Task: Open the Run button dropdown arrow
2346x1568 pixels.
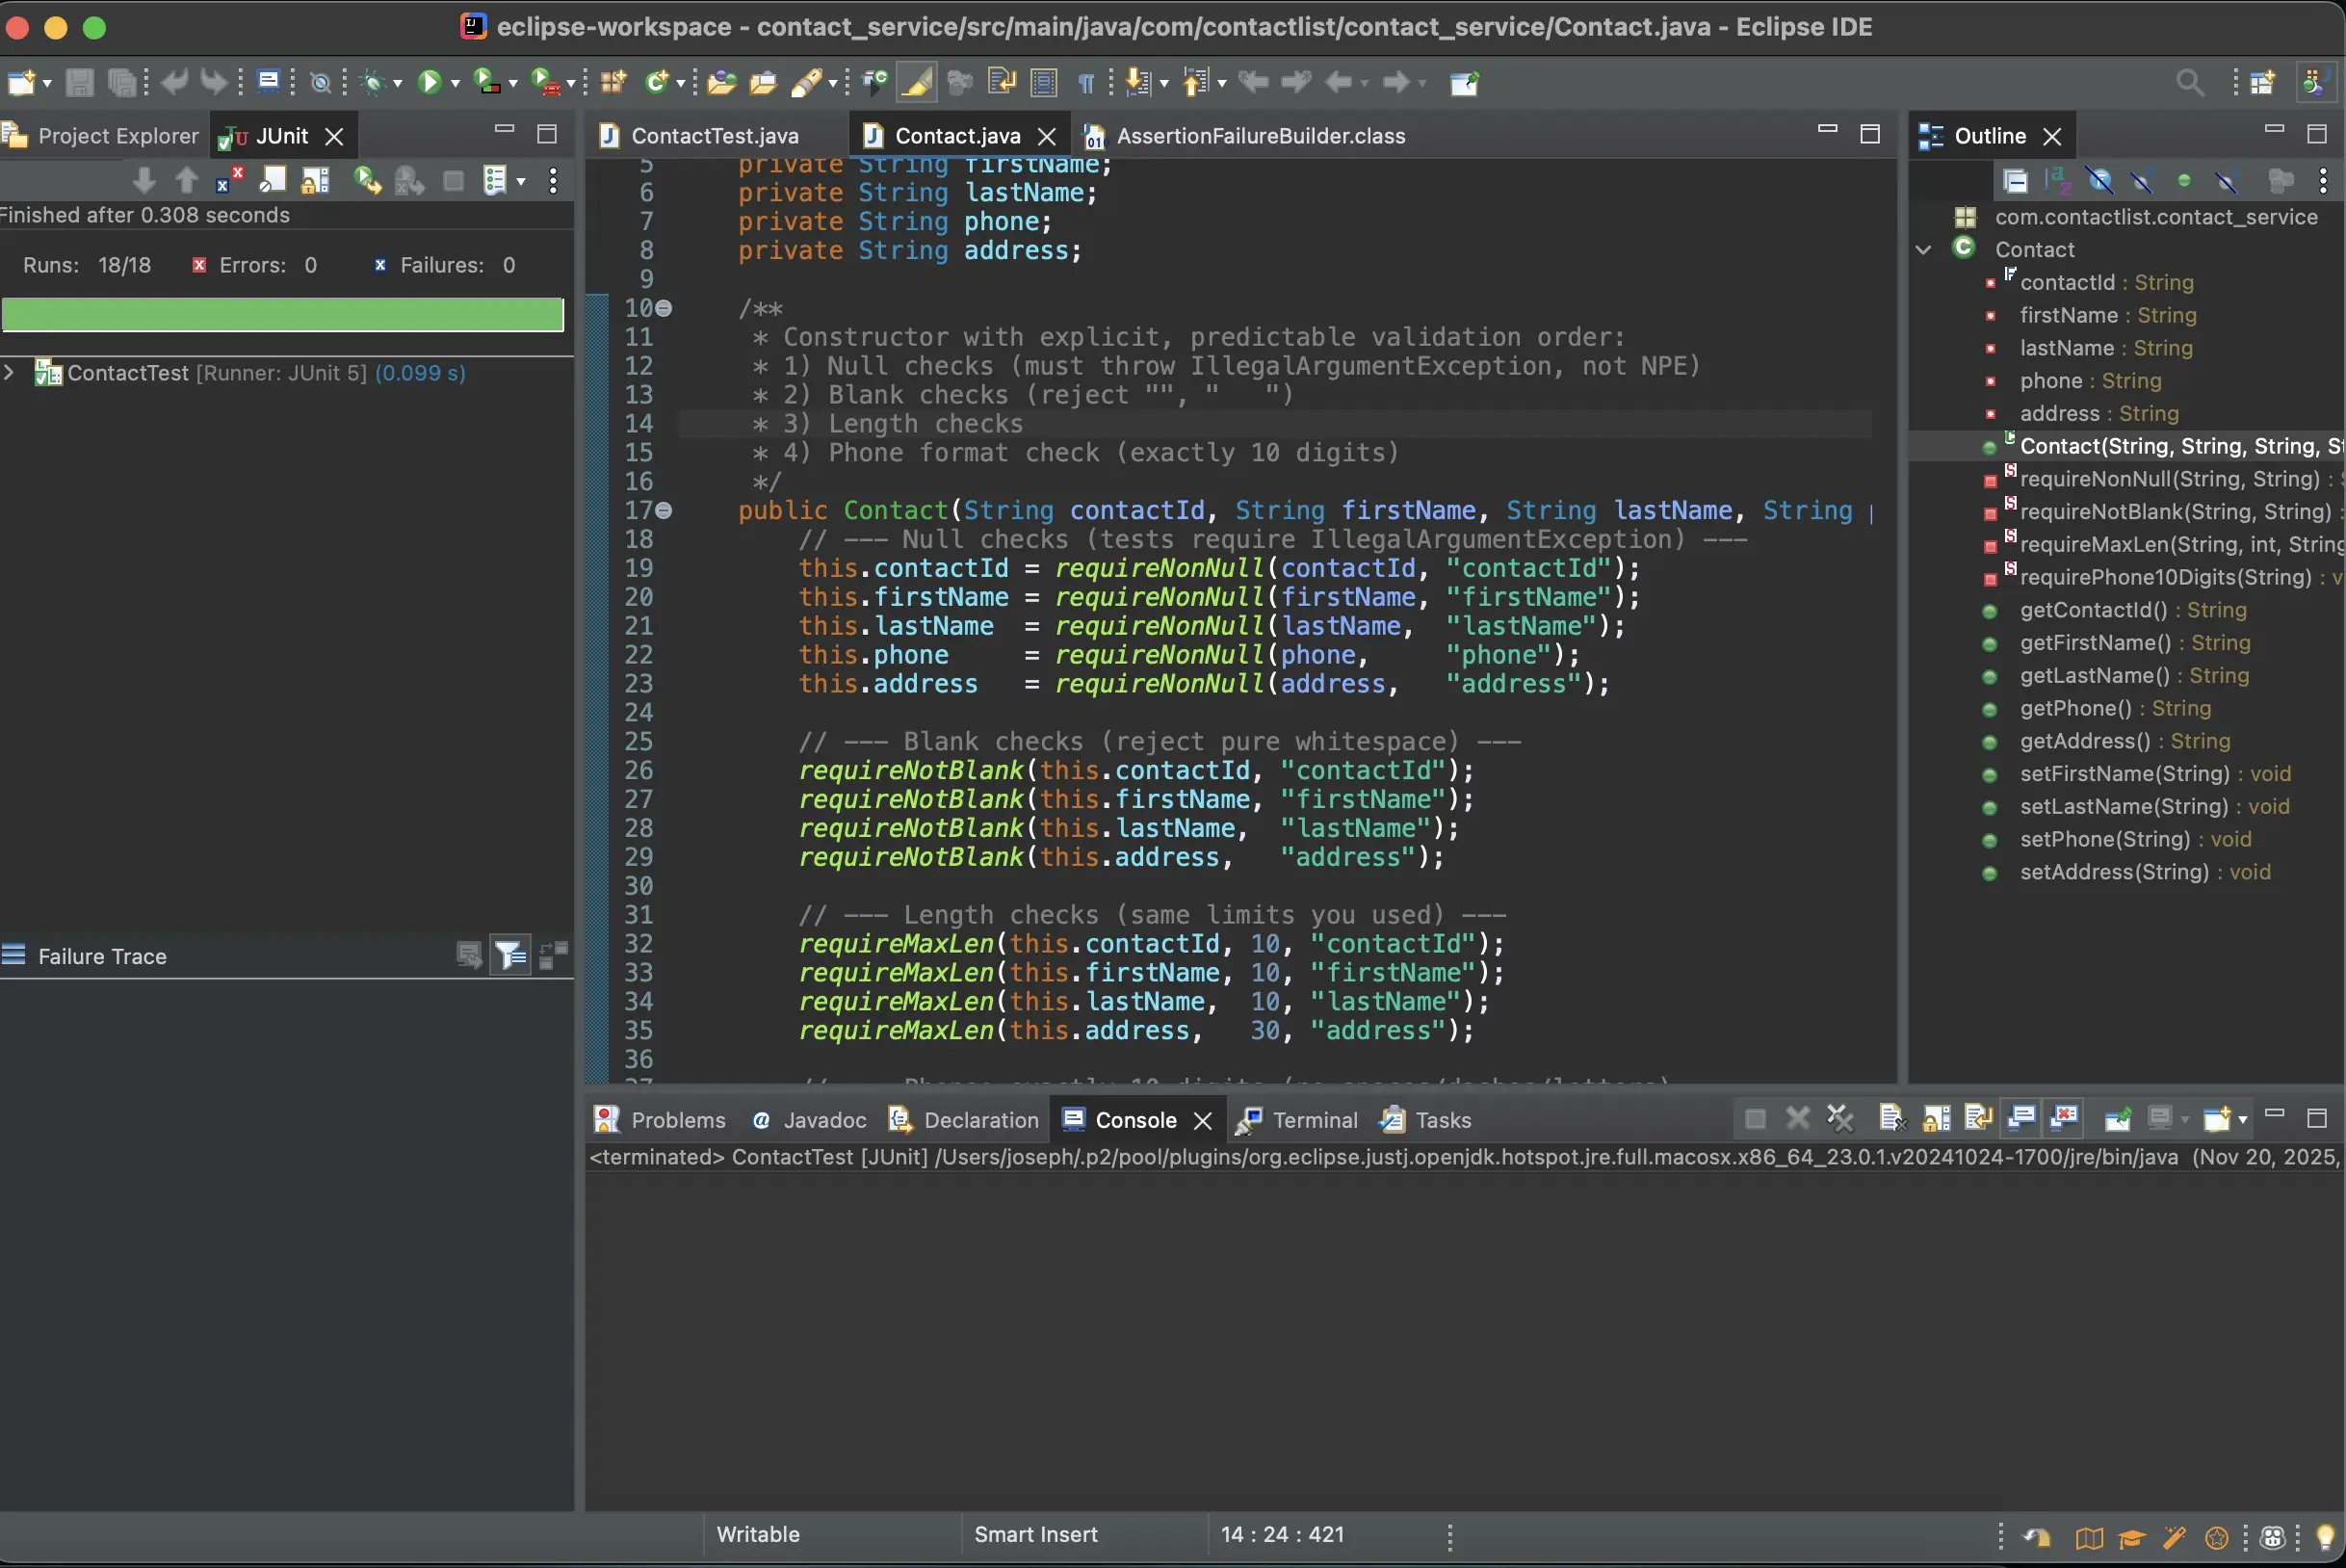Action: tap(455, 84)
